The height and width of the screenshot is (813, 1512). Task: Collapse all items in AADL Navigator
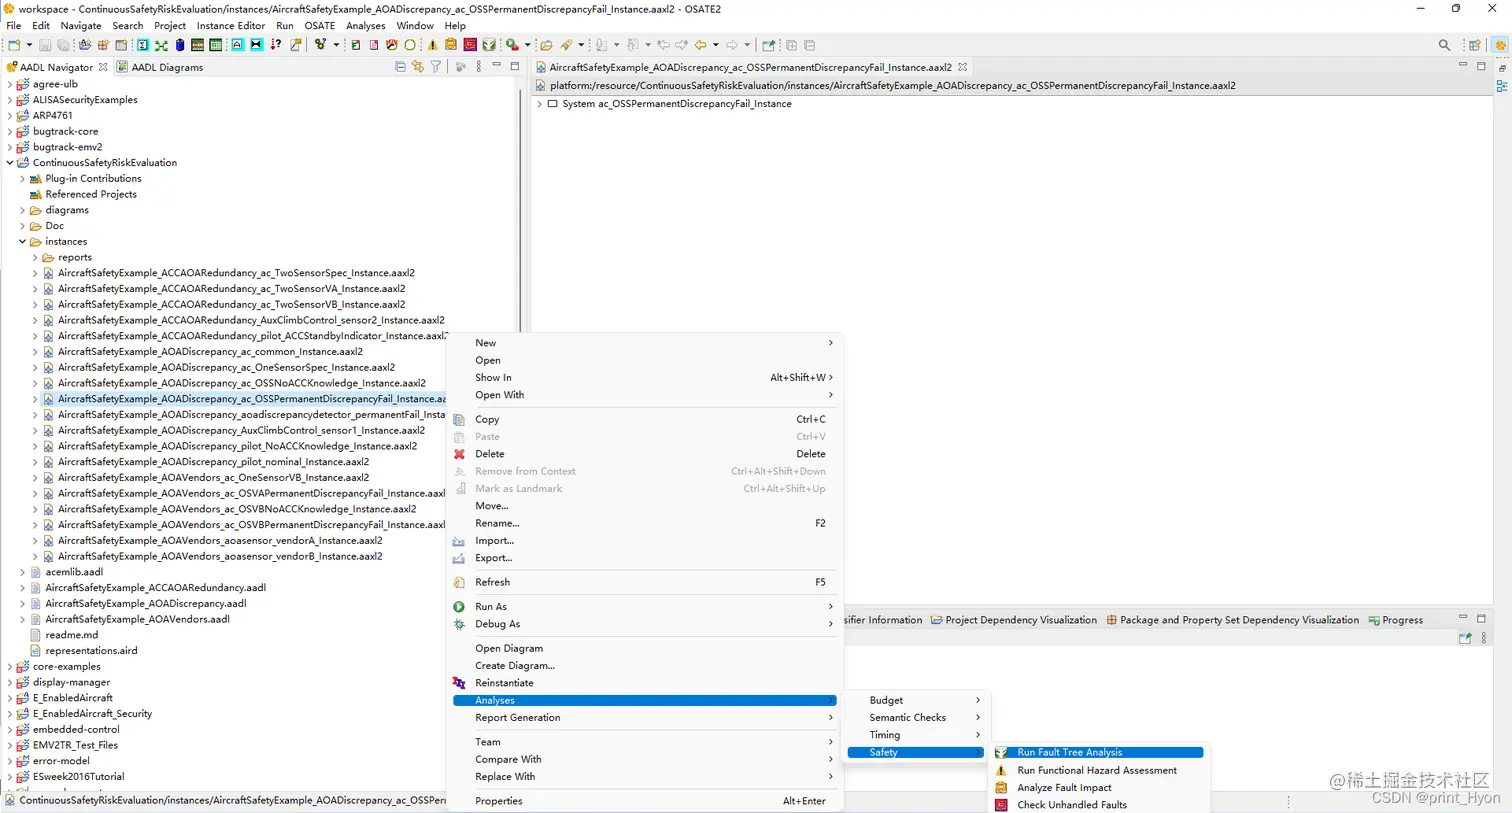tap(400, 67)
